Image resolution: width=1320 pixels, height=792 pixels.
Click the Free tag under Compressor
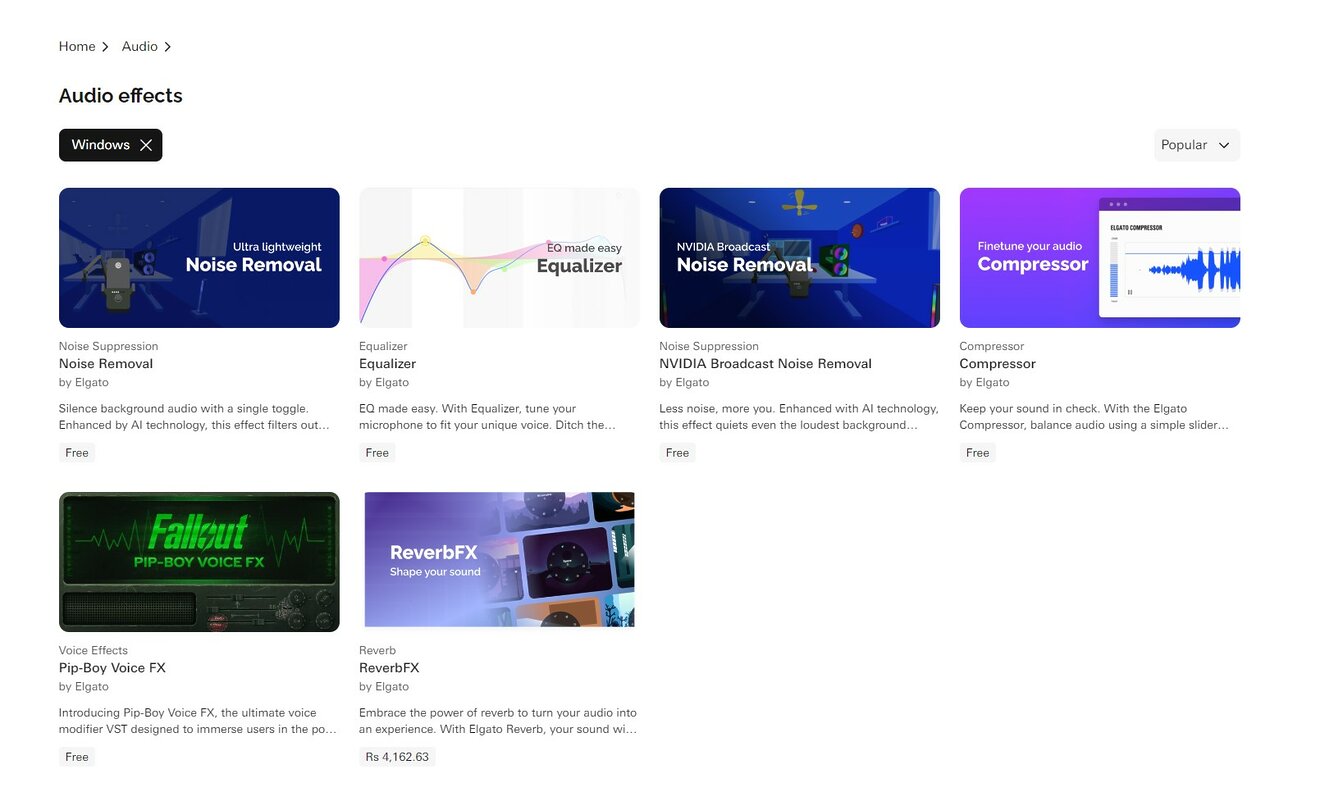(x=977, y=453)
